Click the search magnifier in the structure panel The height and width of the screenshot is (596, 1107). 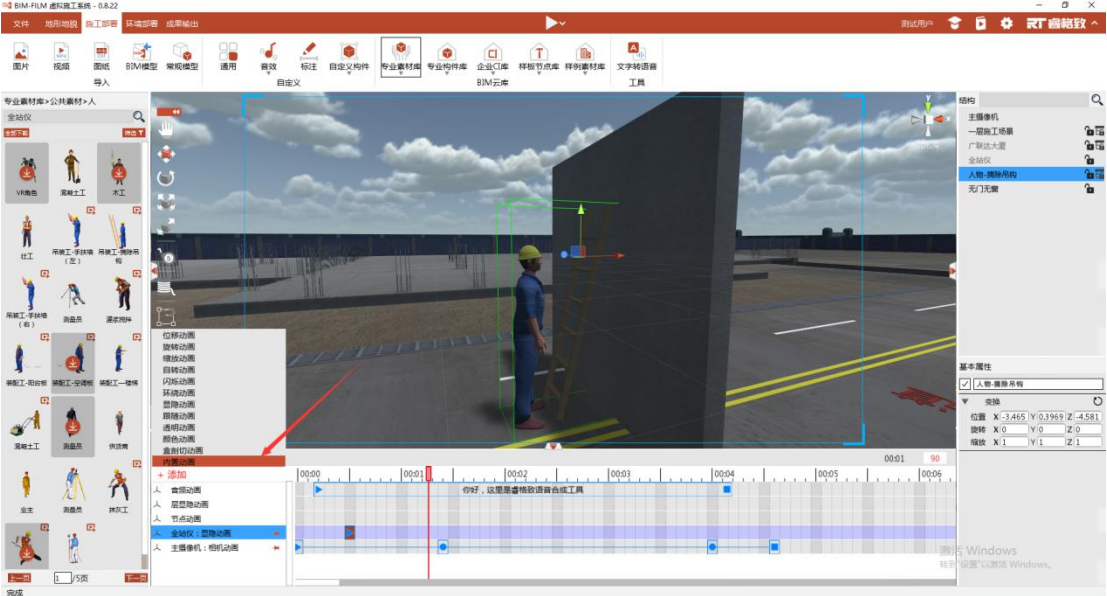[1096, 101]
